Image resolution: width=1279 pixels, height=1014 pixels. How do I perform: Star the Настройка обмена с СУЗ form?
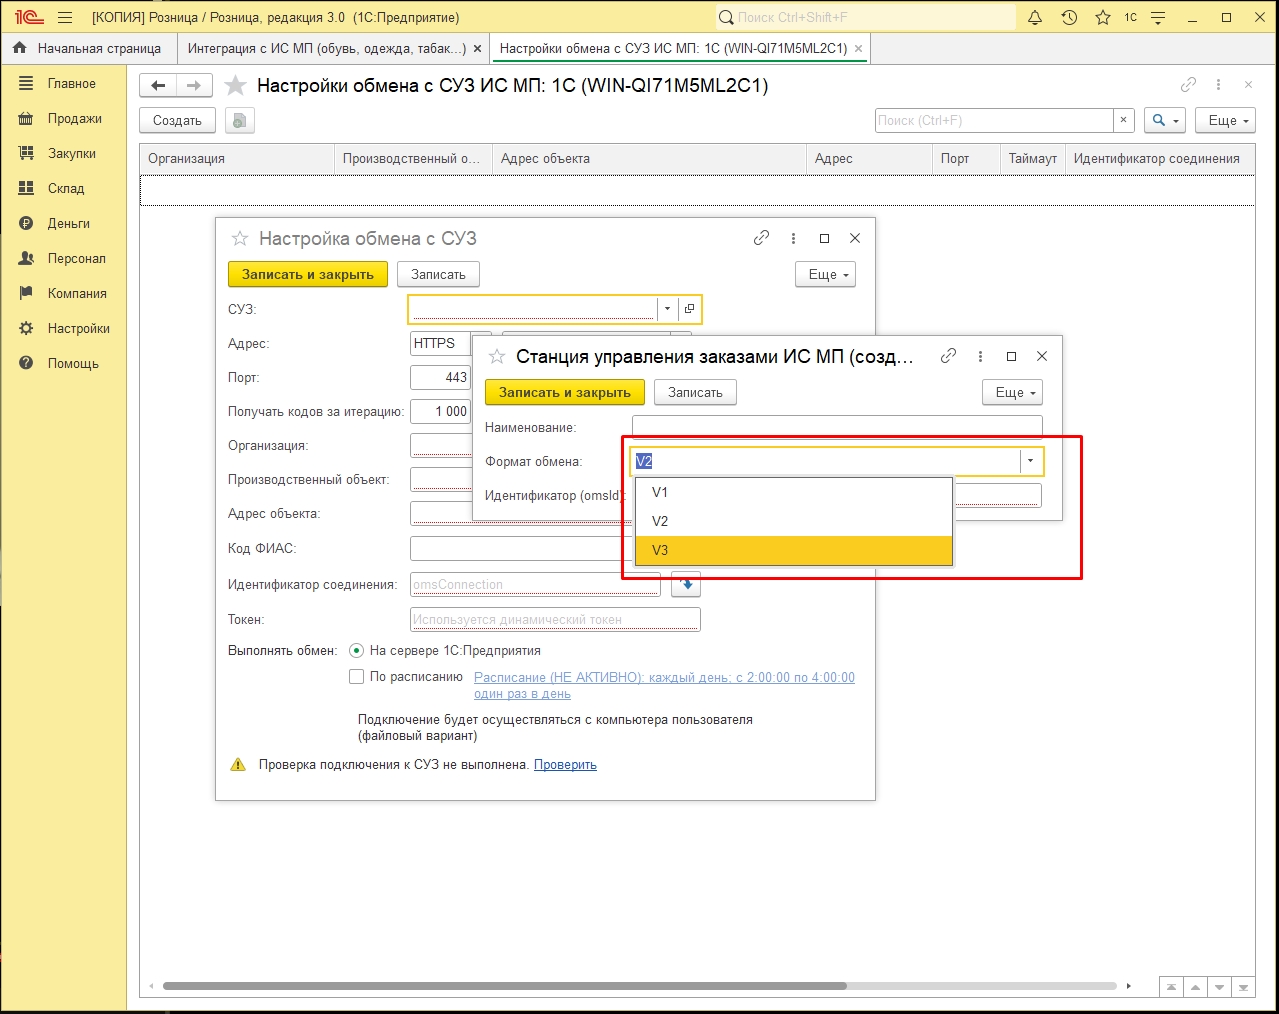pyautogui.click(x=240, y=238)
